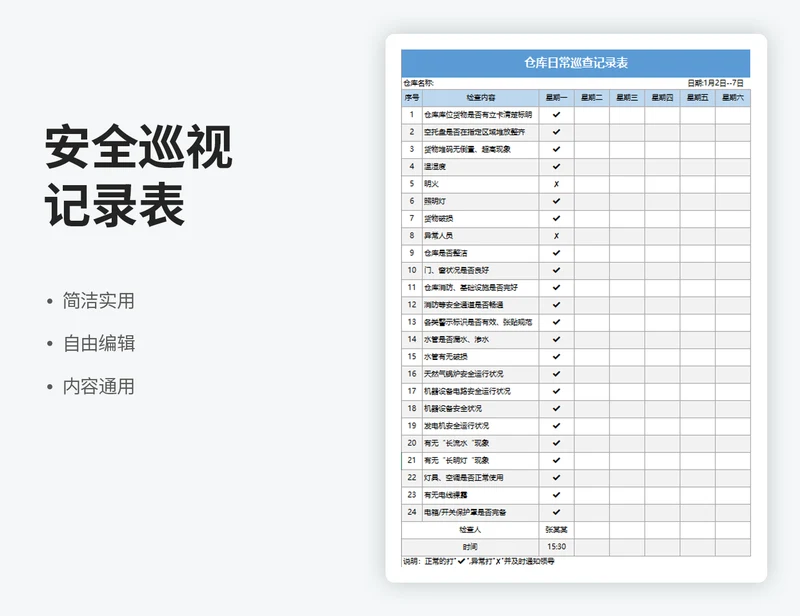Click row 24 cell 电箱/开关保护罩是否完备
The height and width of the screenshot is (616, 800).
pos(481,512)
